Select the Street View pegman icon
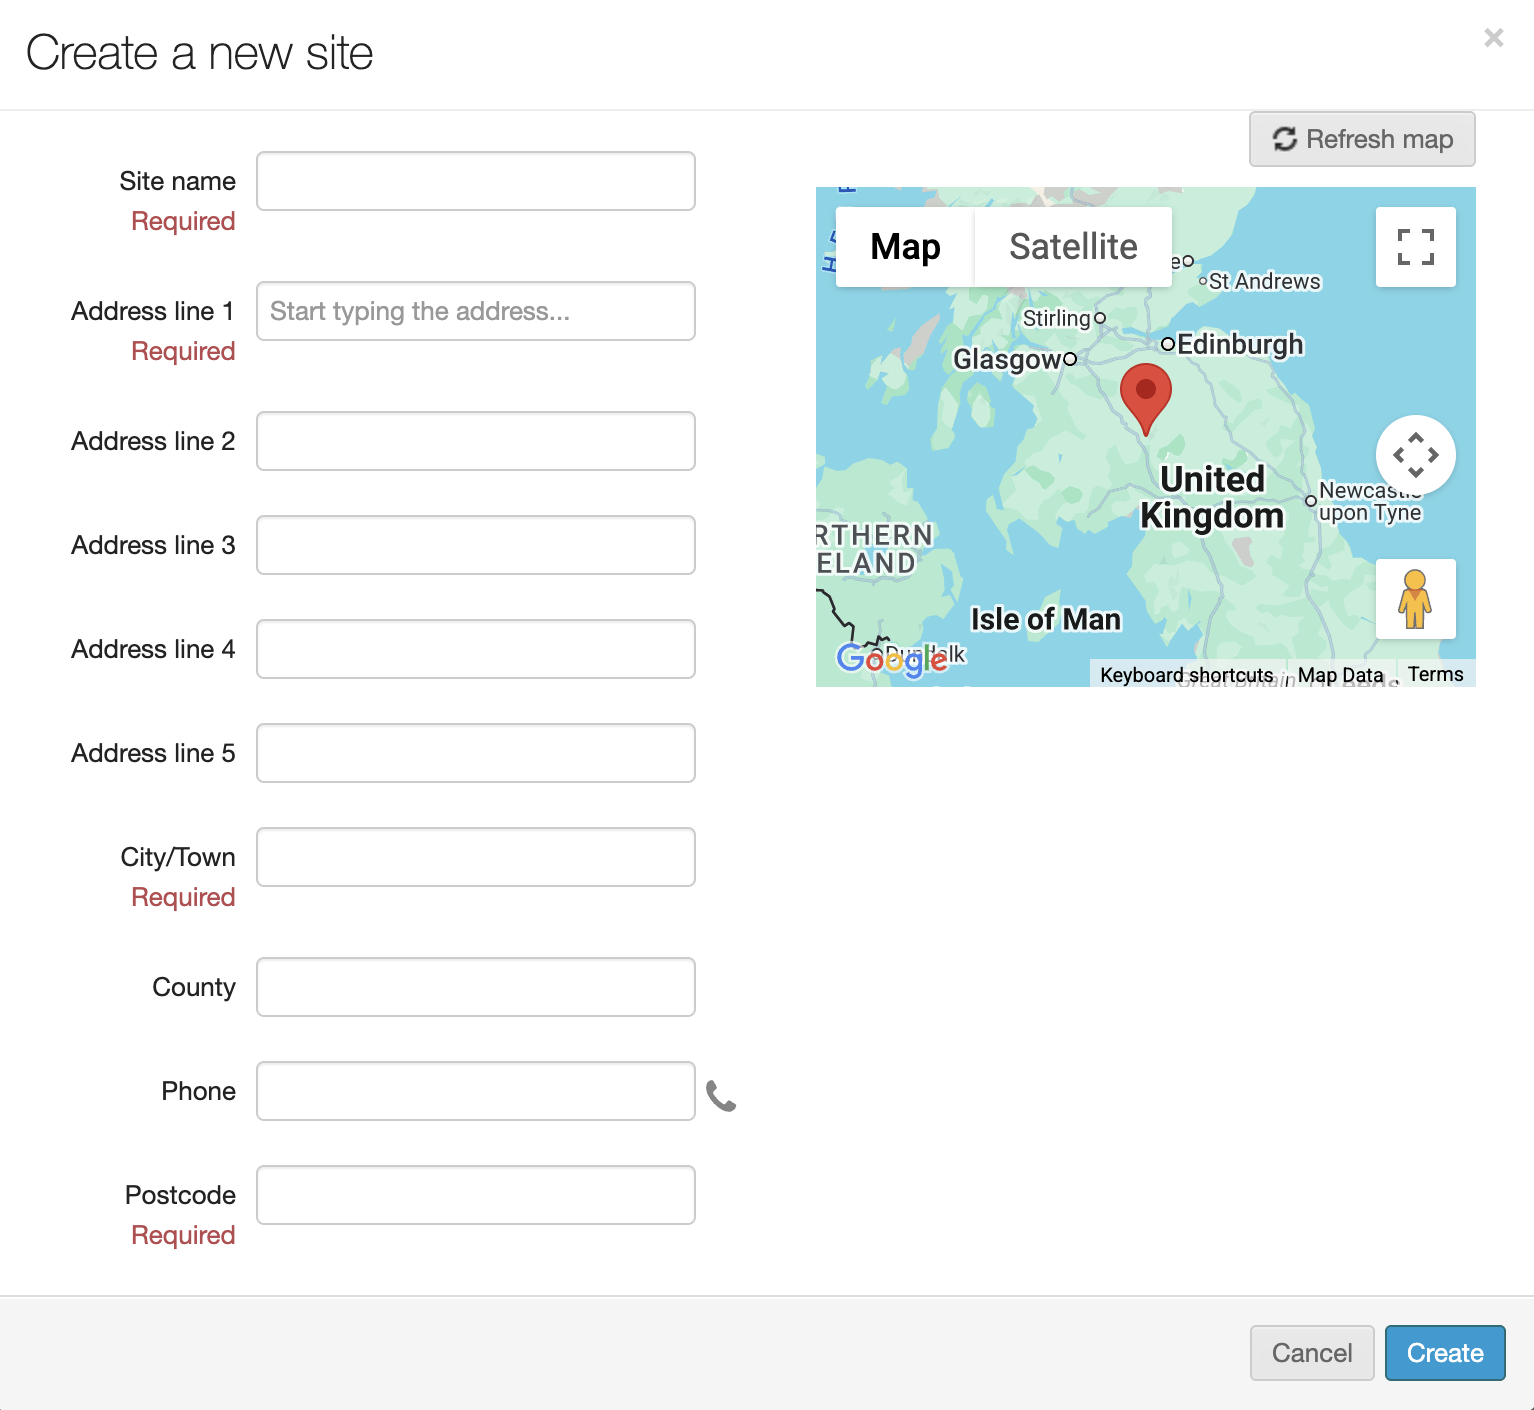Screen dimensions: 1534x1410 click(1415, 599)
